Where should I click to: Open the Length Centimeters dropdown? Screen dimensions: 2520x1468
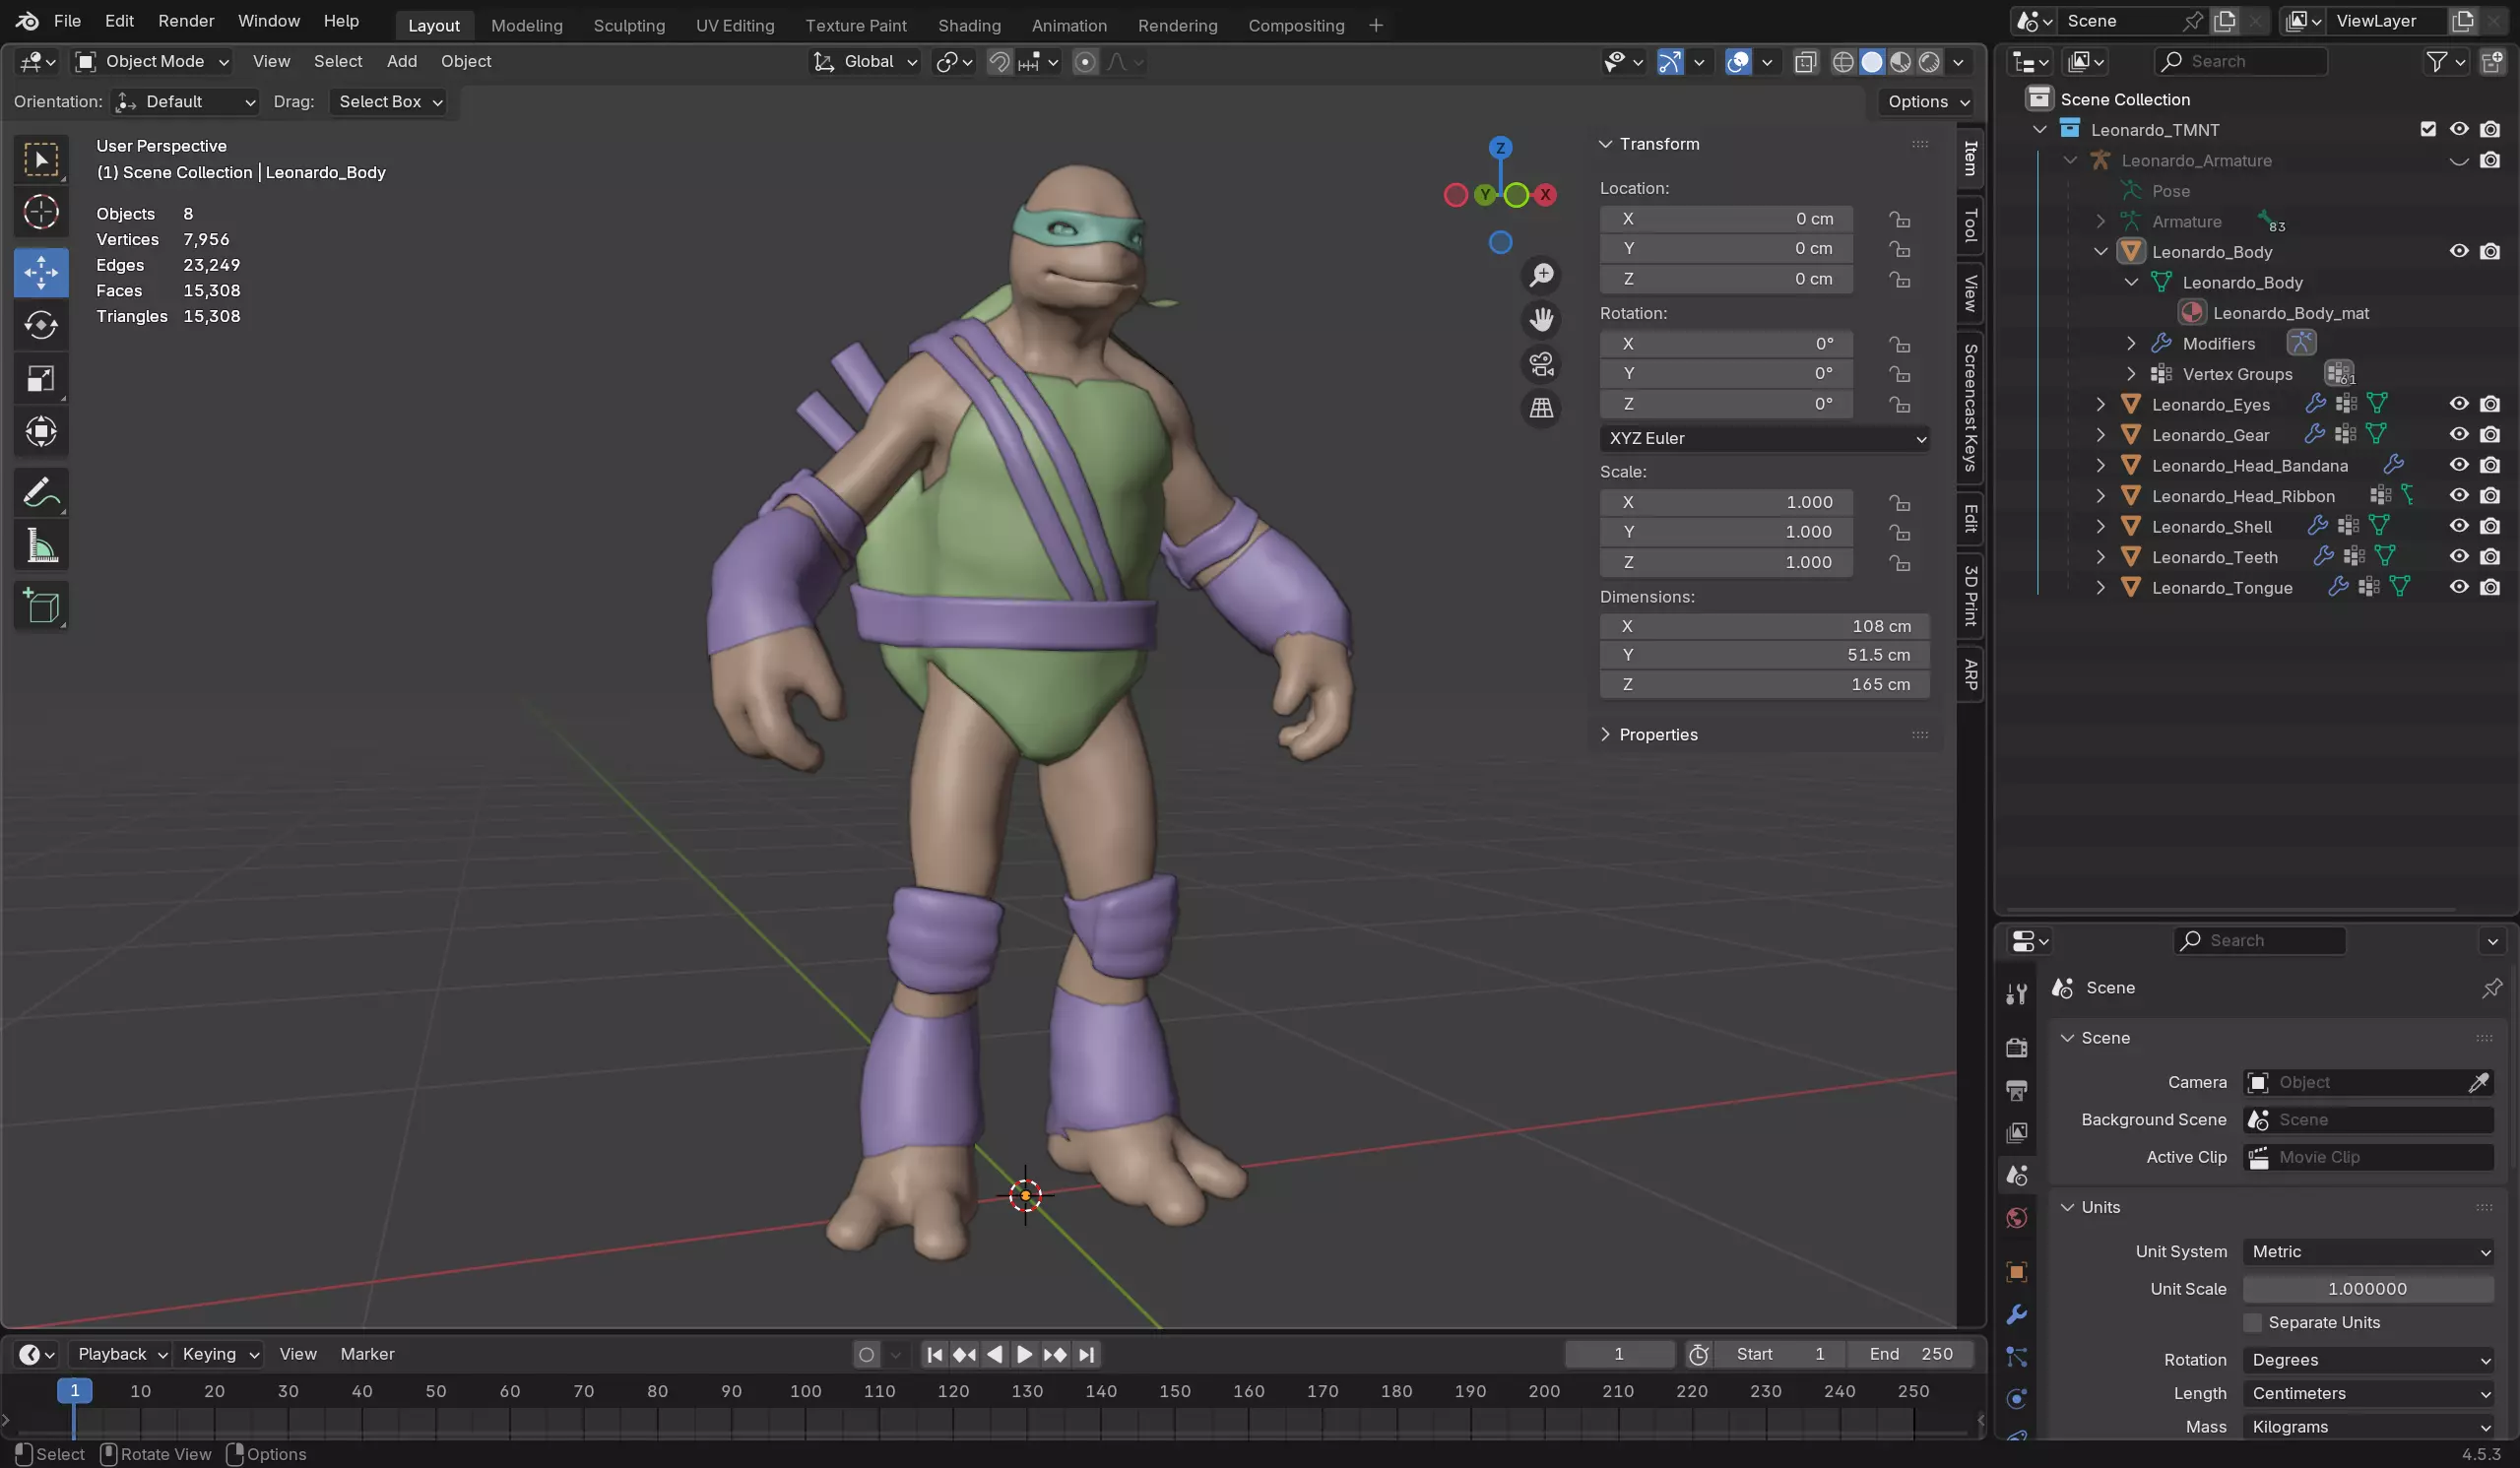tap(2369, 1393)
